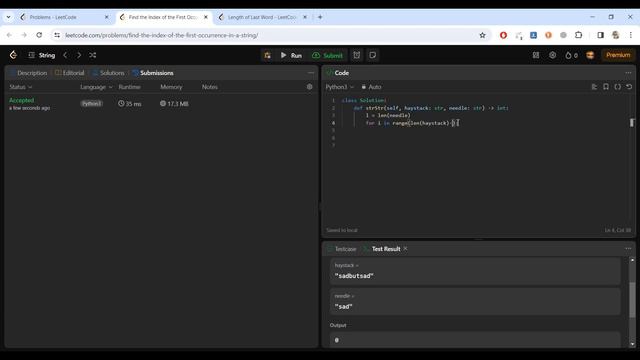Screen dimensions: 640x360
Task: Click the needle value "sad"
Action: click(344, 307)
